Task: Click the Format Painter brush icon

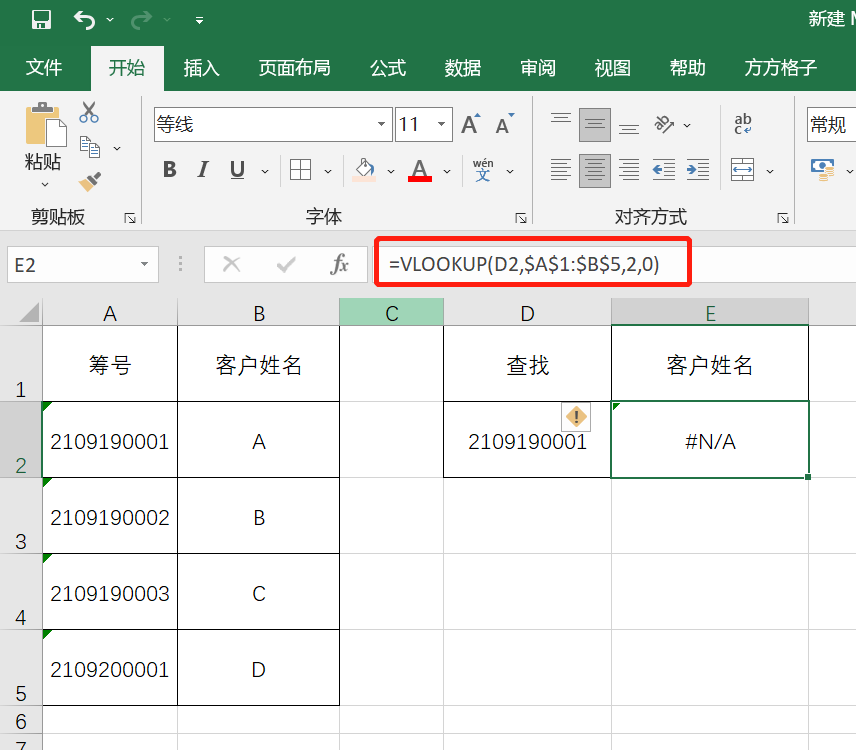Action: [x=89, y=181]
